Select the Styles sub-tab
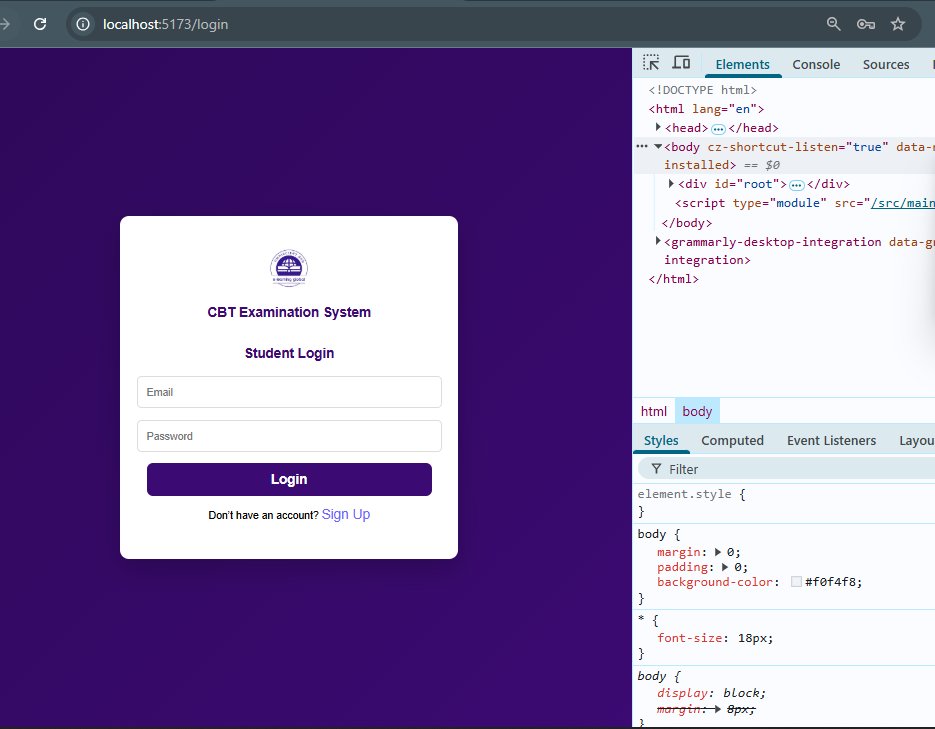The height and width of the screenshot is (729, 935). click(661, 440)
